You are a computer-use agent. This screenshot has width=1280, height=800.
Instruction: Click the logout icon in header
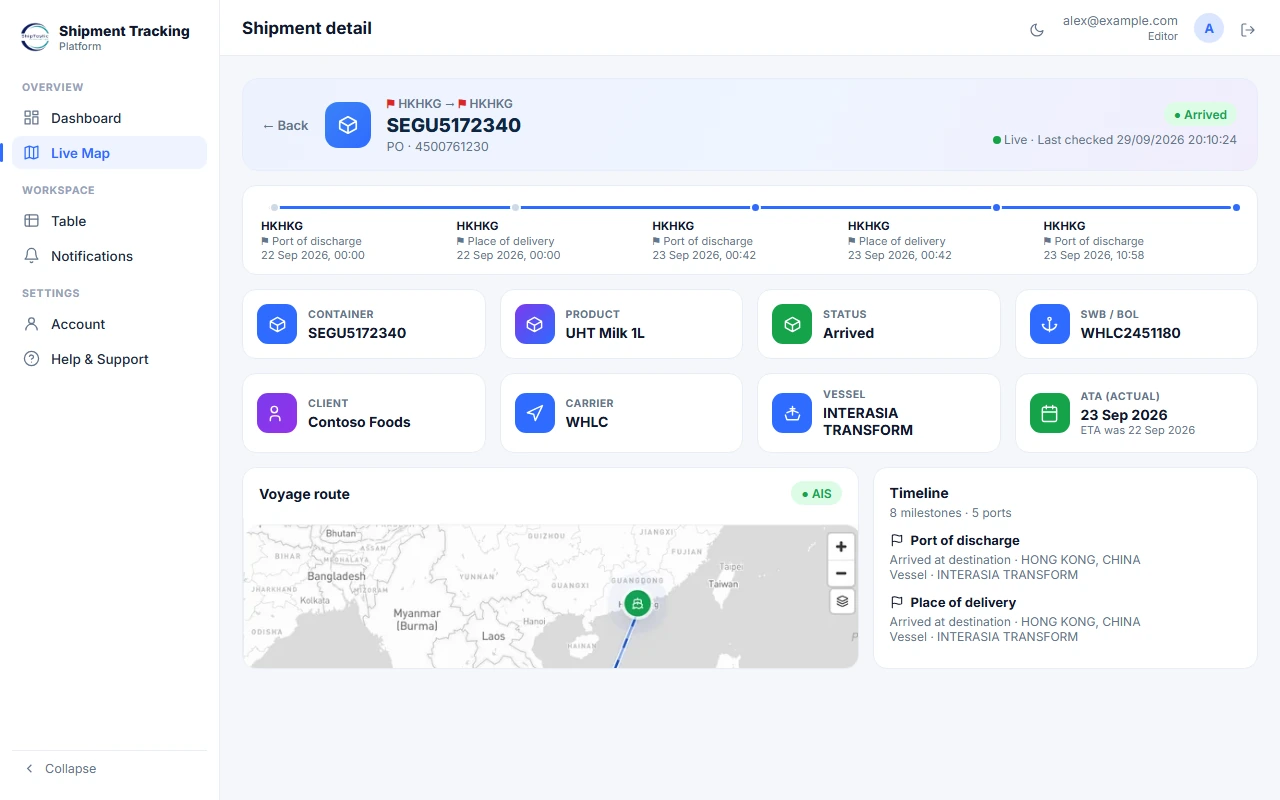coord(1248,30)
